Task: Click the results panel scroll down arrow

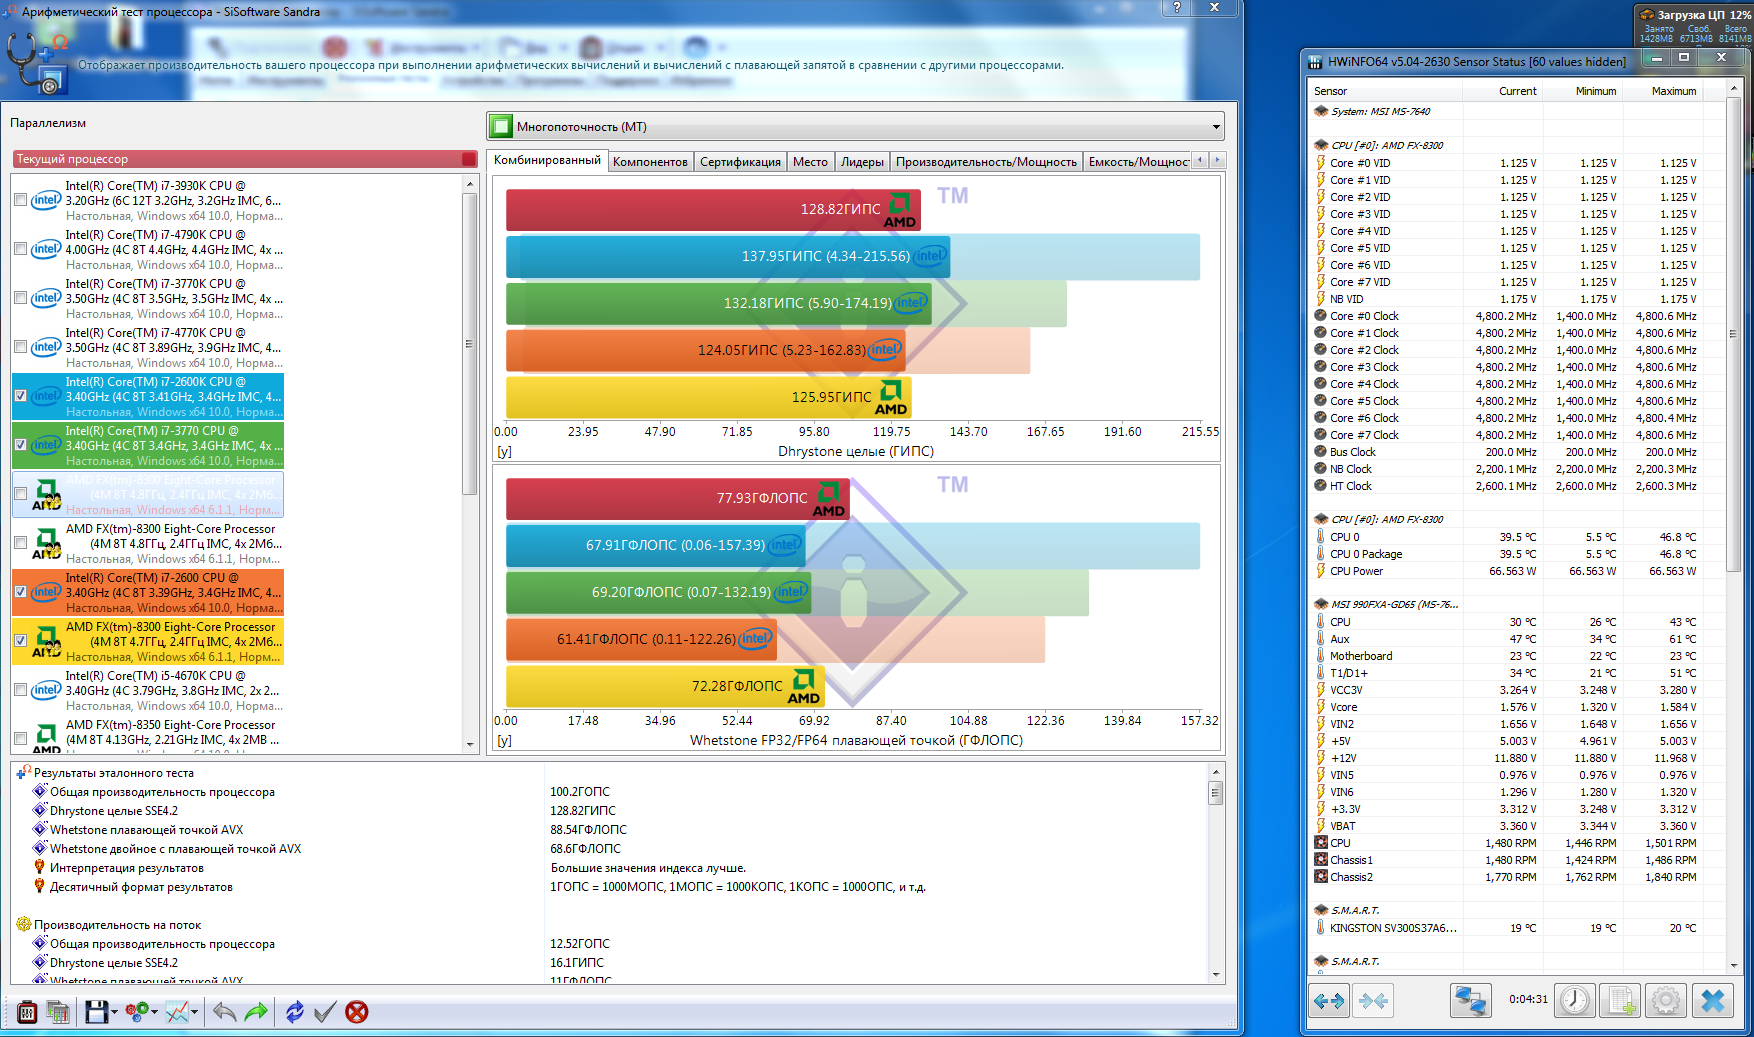Action: [x=1216, y=975]
